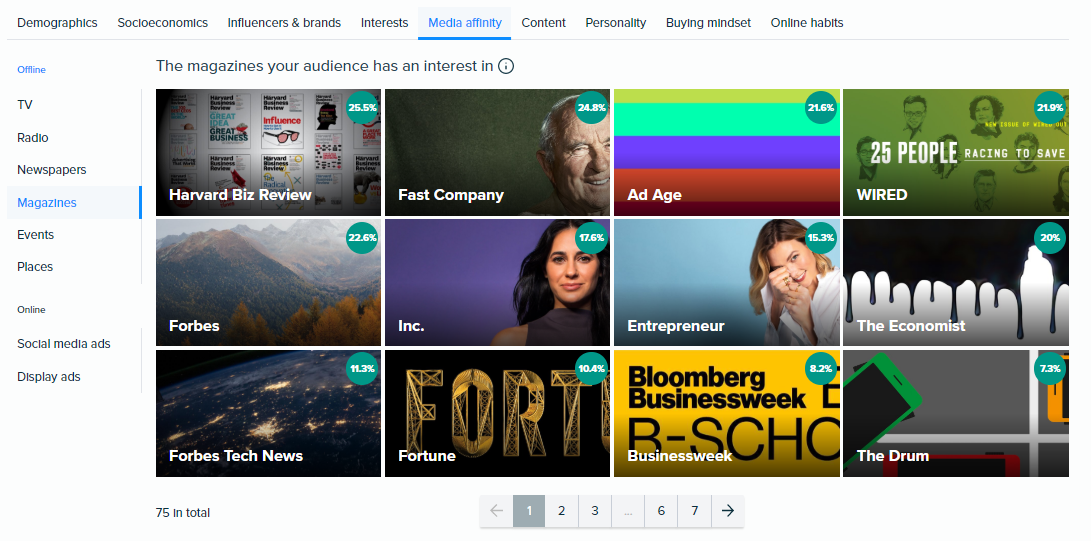
Task: Click the info icon next to magazines heading
Action: click(x=506, y=66)
